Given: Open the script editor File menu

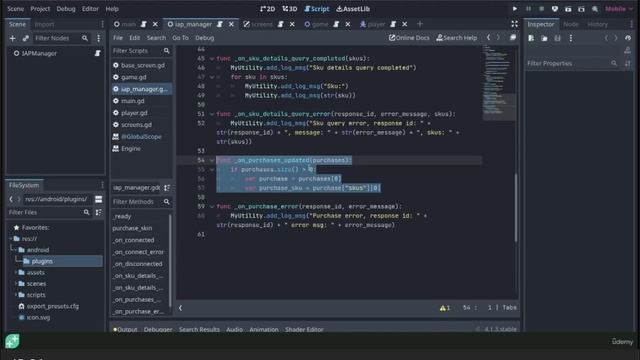Looking at the screenshot, I should tap(118, 38).
